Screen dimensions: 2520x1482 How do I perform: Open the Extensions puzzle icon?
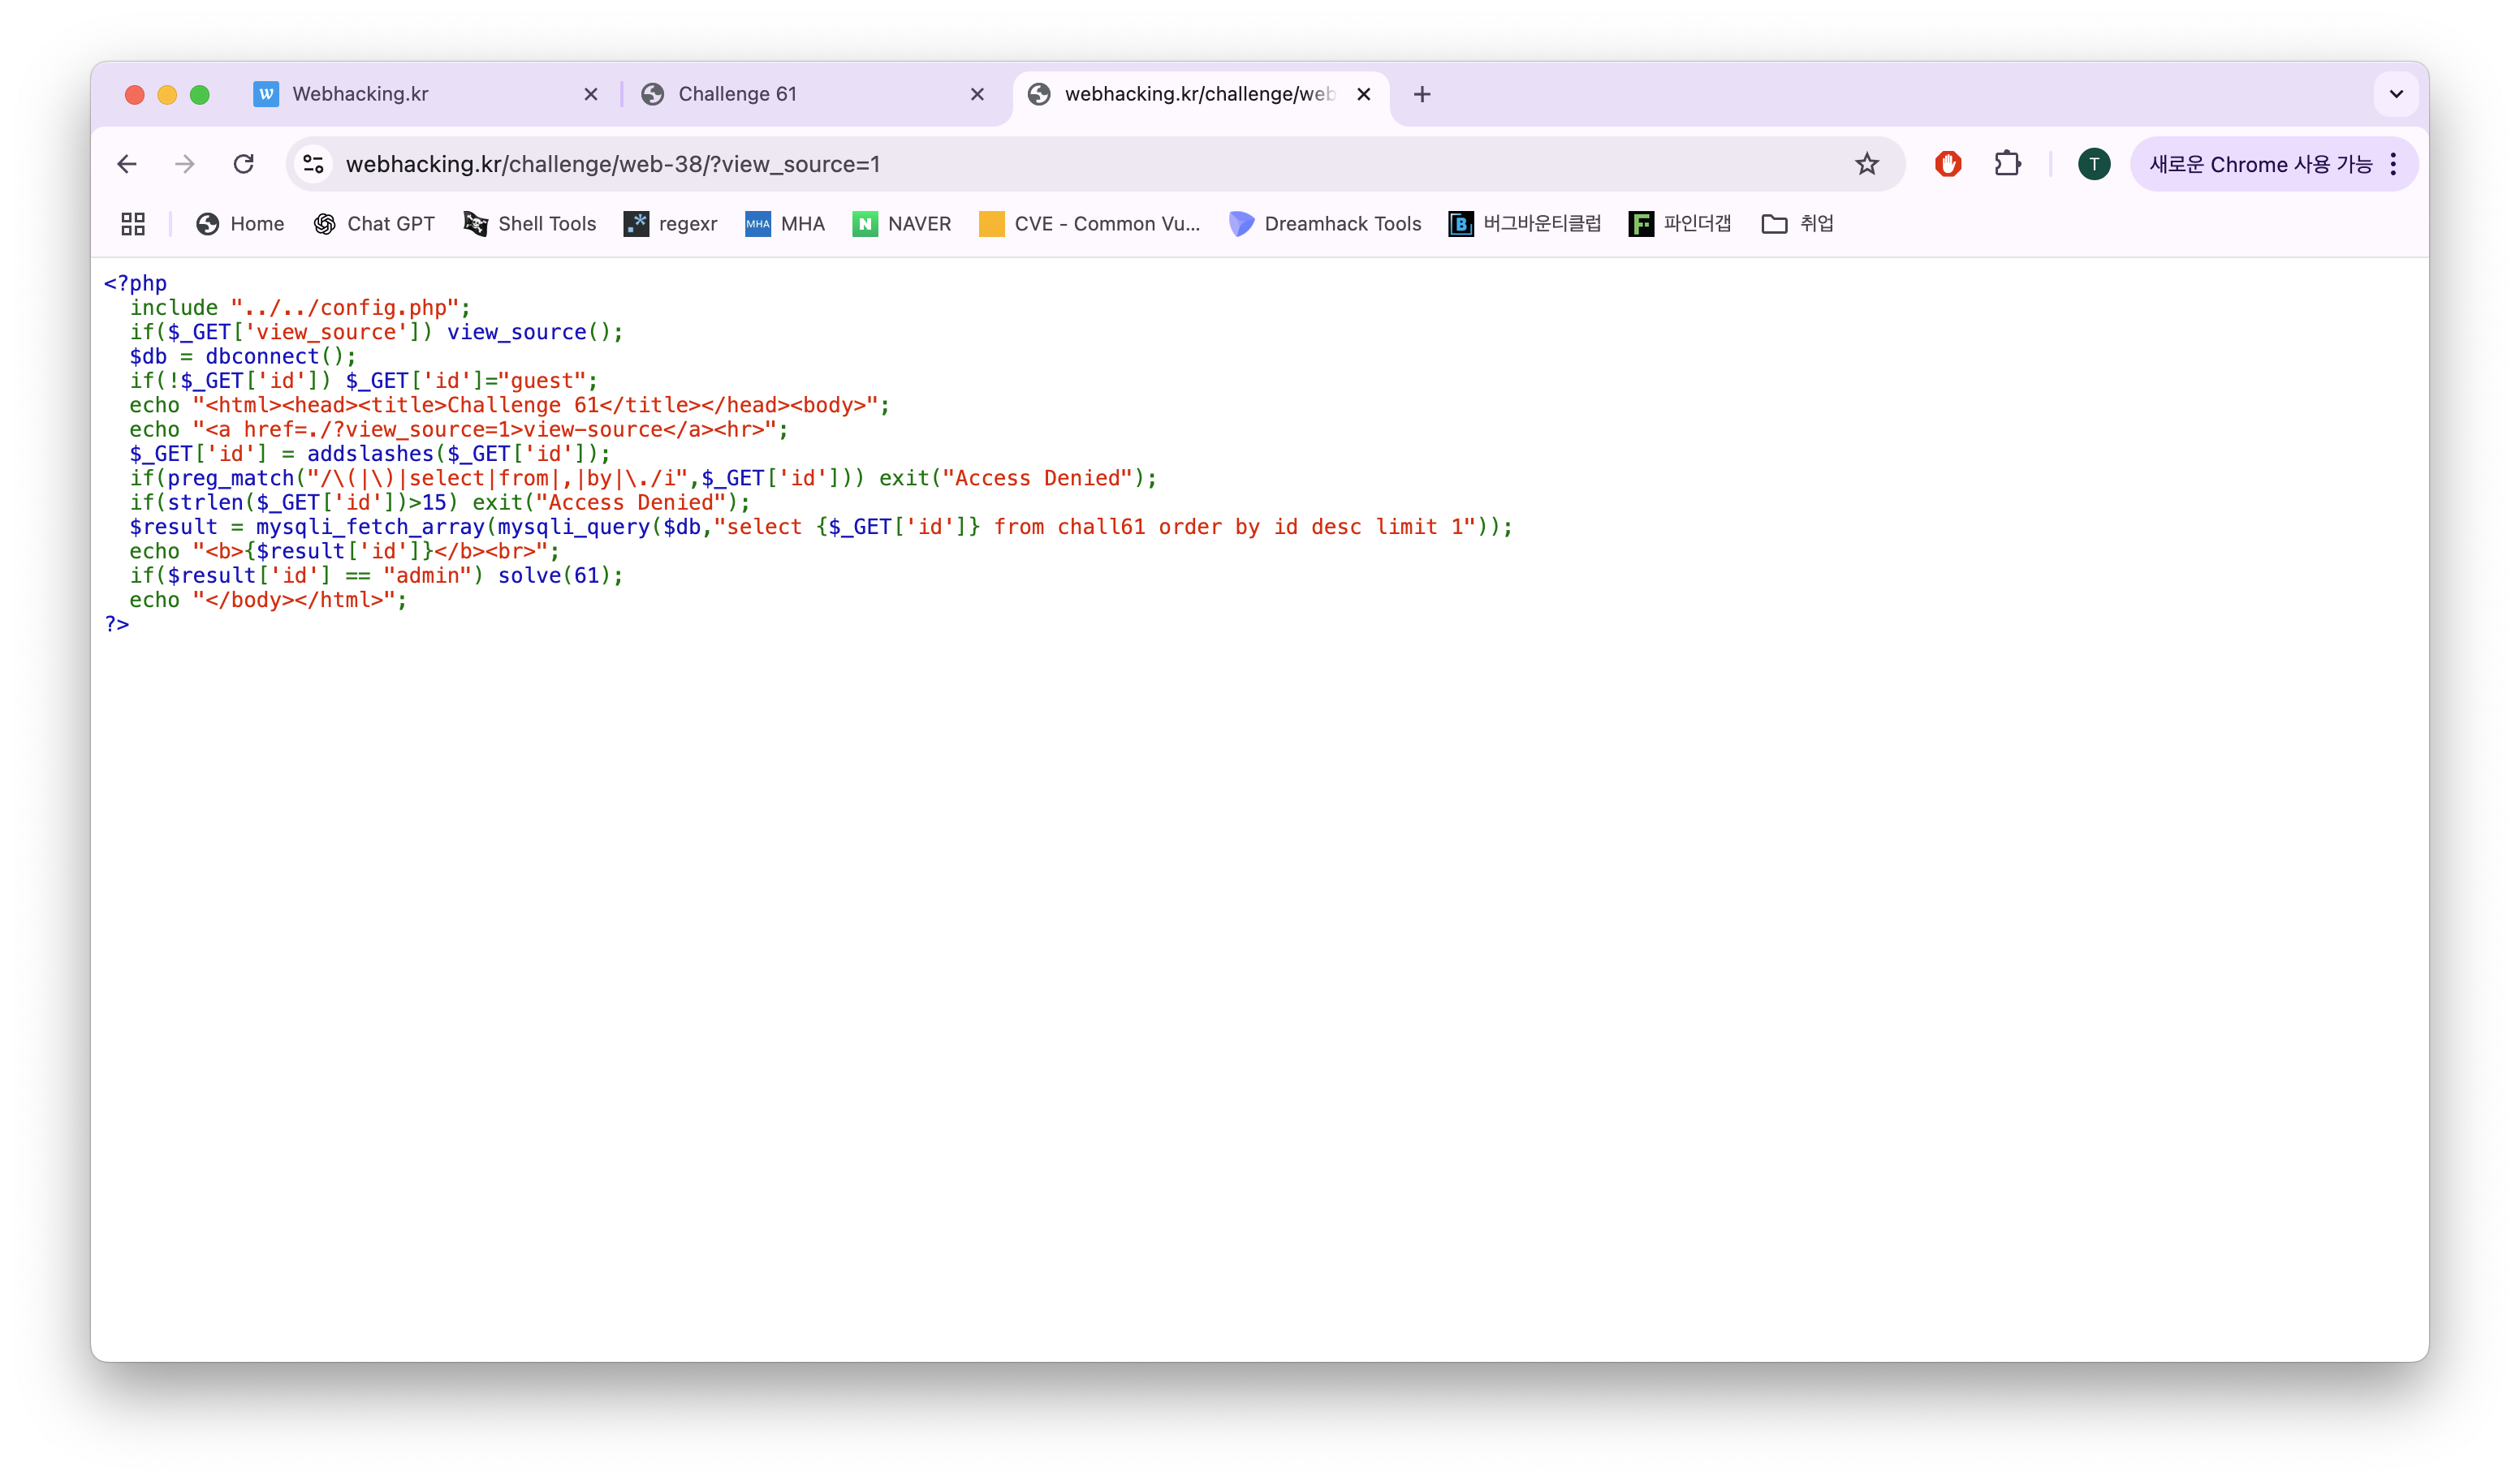(x=2007, y=164)
